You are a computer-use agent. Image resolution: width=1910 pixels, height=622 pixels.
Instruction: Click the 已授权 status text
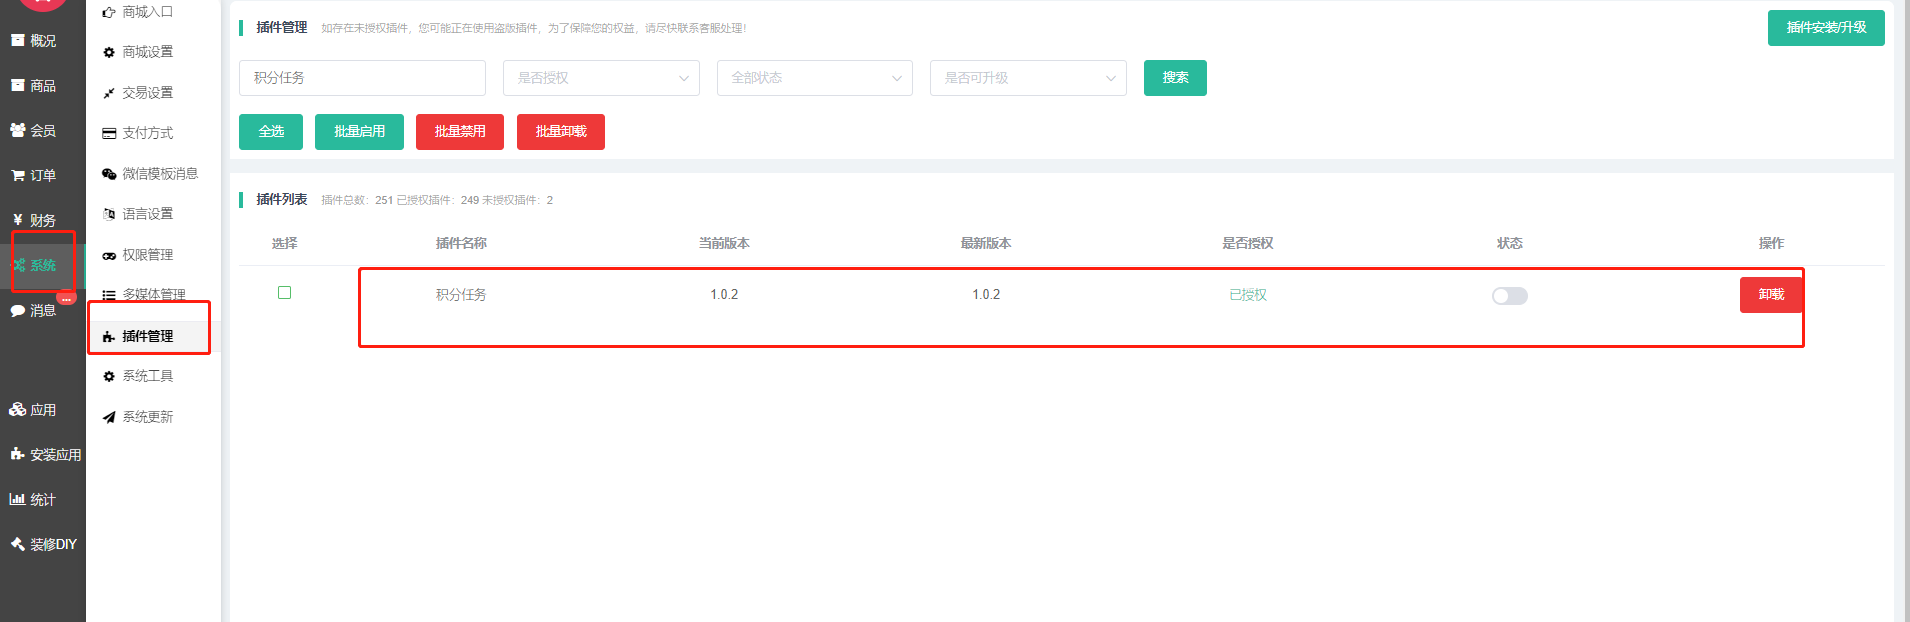(1248, 295)
